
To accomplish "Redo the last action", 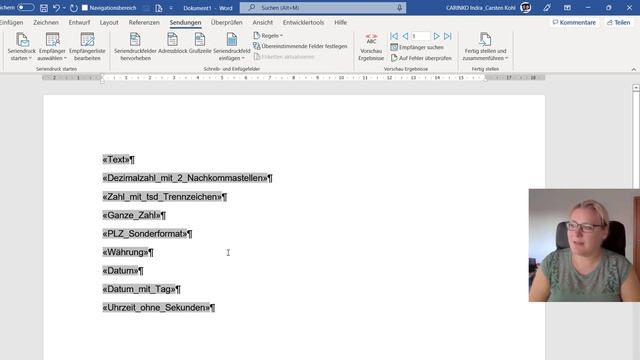I will [x=73, y=8].
